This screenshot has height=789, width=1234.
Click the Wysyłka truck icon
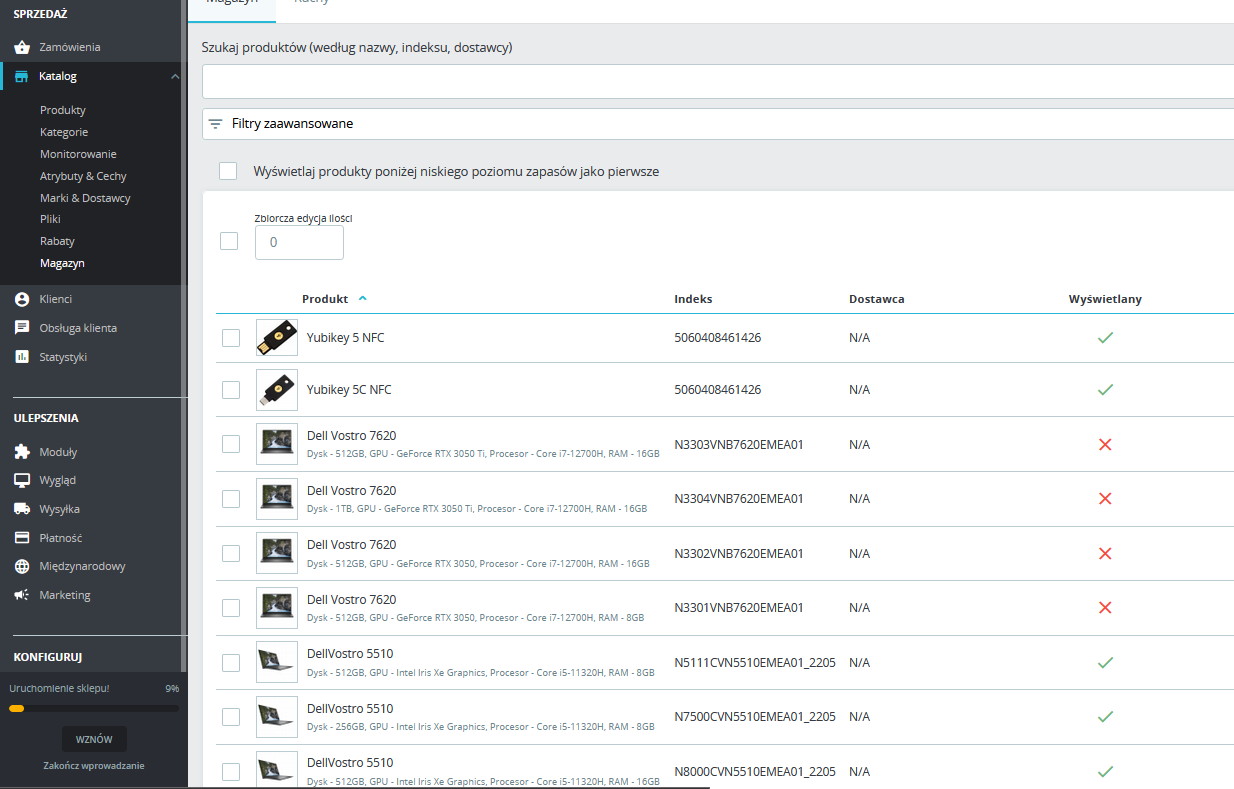[x=22, y=509]
